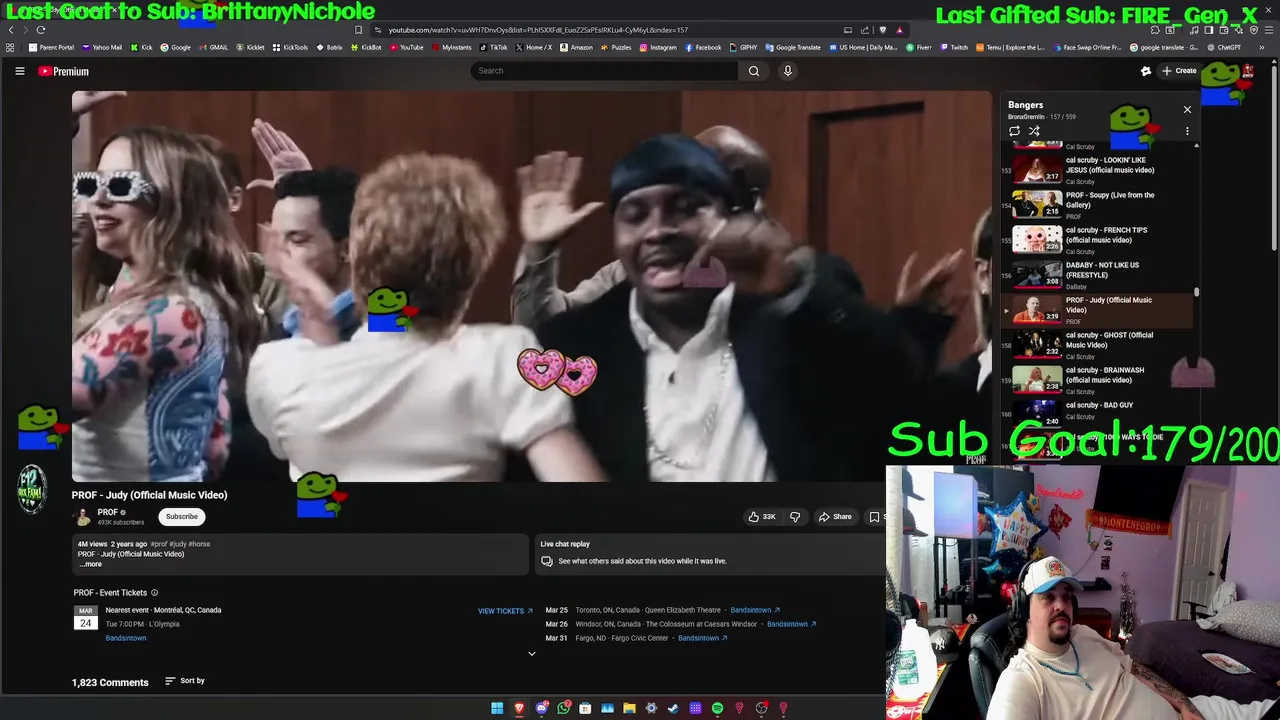This screenshot has width=1280, height=720.
Task: Open Settings gear in taskbar
Action: 651,708
